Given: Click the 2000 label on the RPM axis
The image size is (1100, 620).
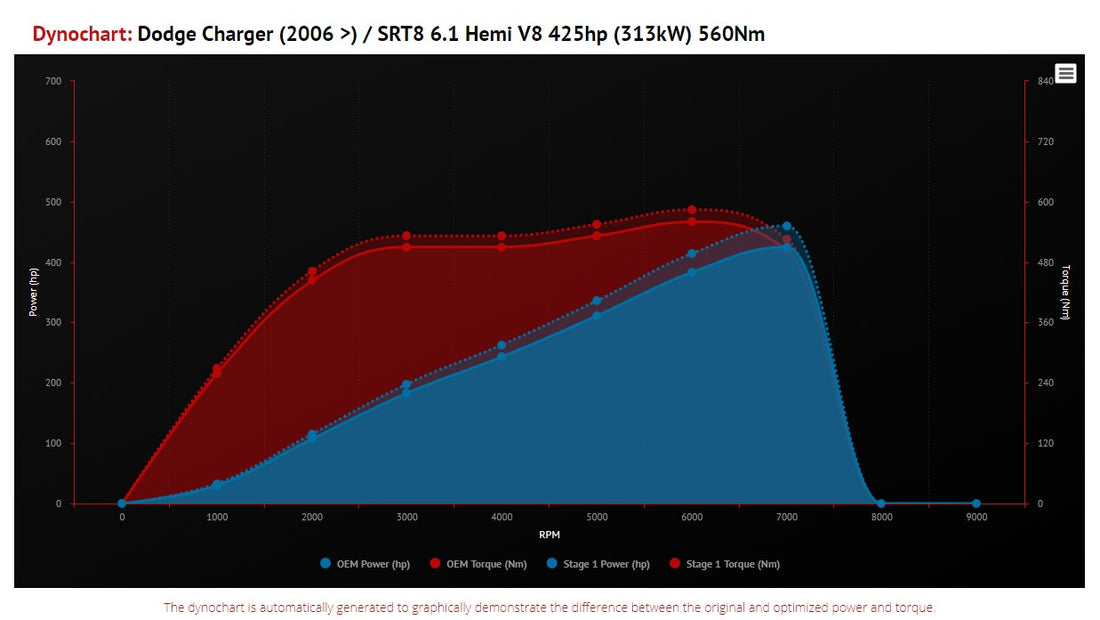Looking at the screenshot, I should click(312, 517).
